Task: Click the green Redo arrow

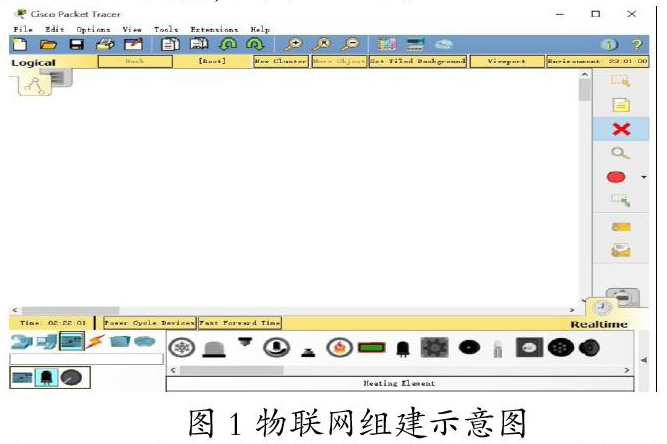Action: click(255, 44)
